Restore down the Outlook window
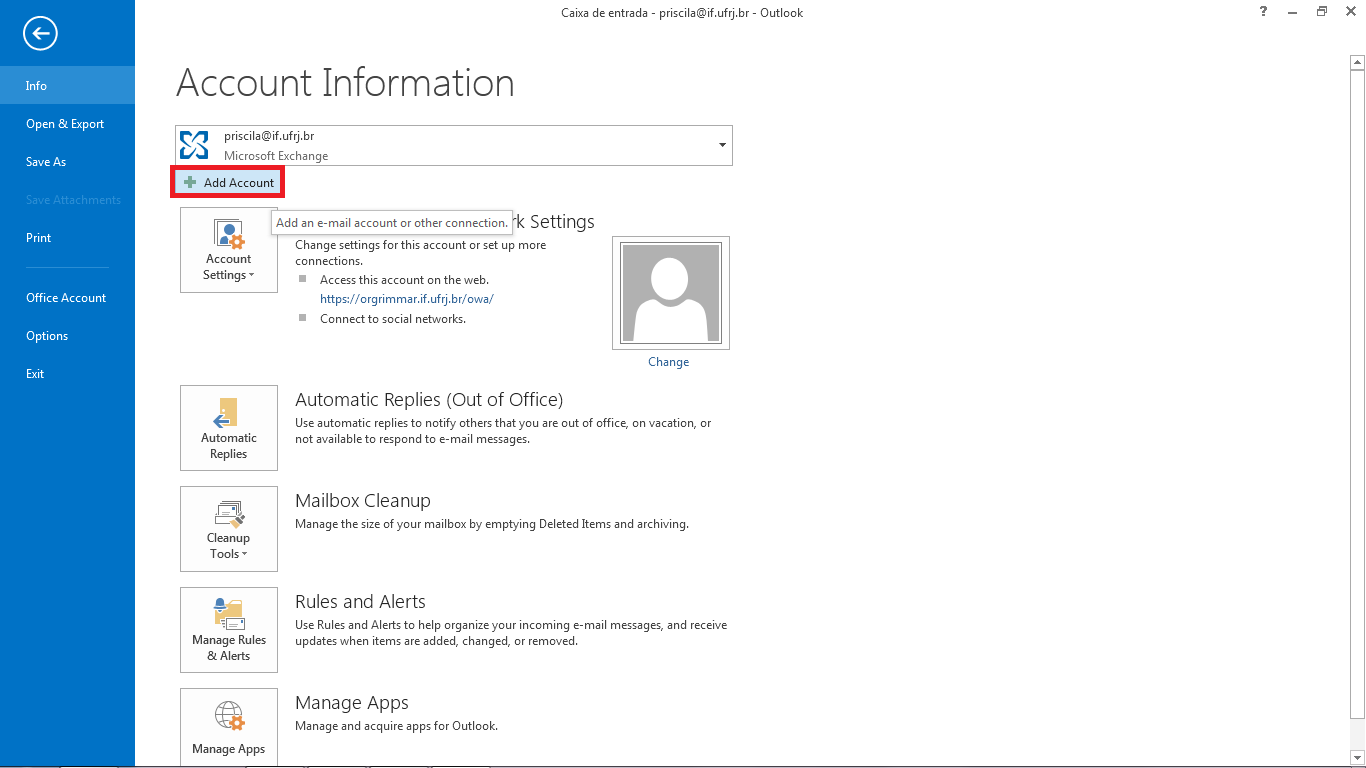The image size is (1366, 768). pyautogui.click(x=1322, y=12)
